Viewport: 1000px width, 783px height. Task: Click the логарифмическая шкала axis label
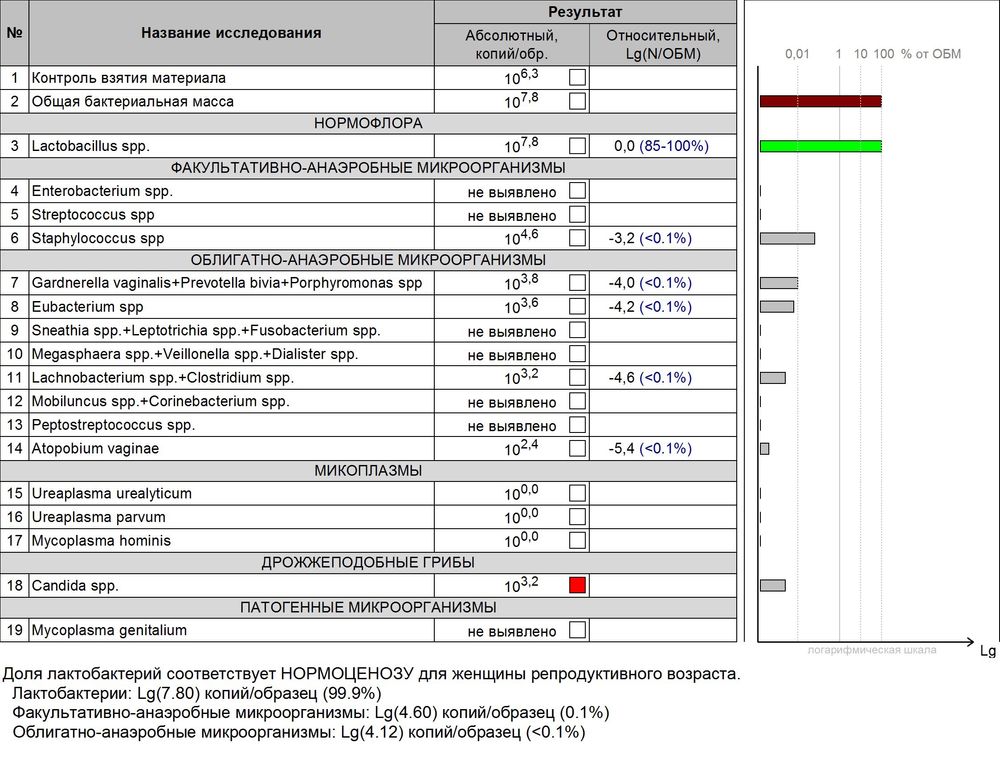pos(873,651)
